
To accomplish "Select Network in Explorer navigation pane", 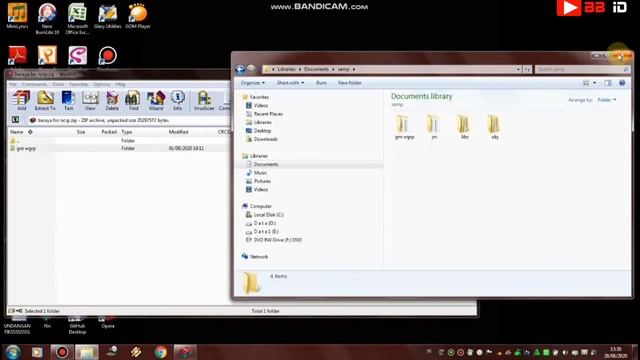I will 255,257.
